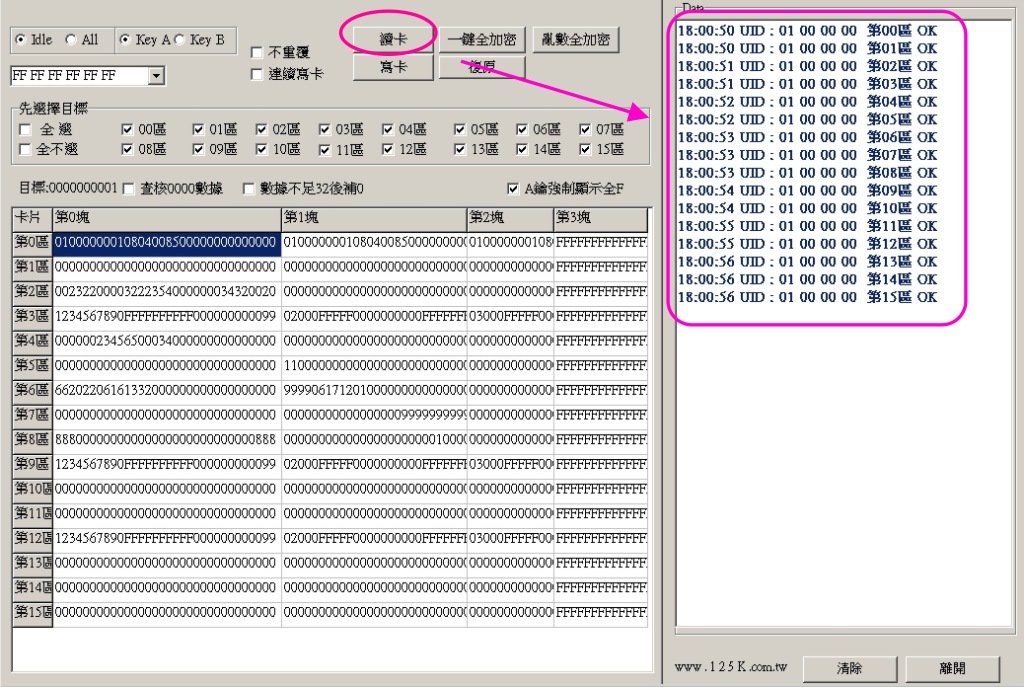Click the 離開 exit button

(951, 668)
